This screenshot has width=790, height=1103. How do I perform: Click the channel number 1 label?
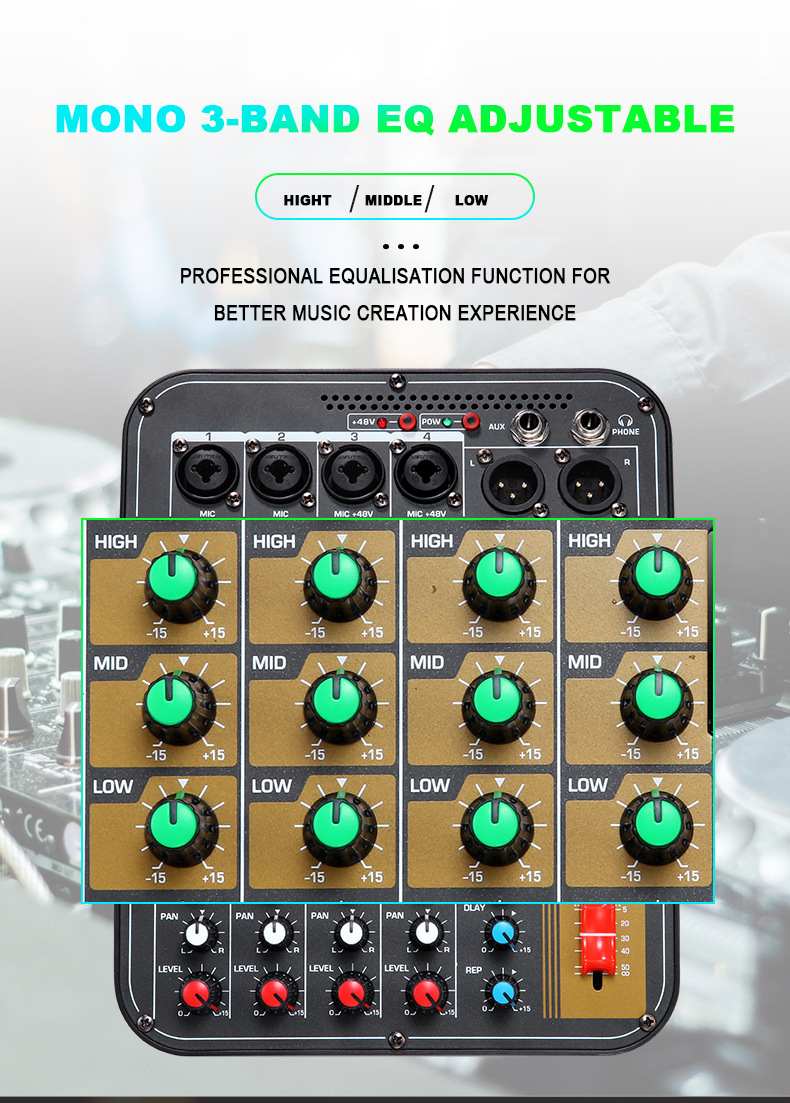(x=208, y=437)
